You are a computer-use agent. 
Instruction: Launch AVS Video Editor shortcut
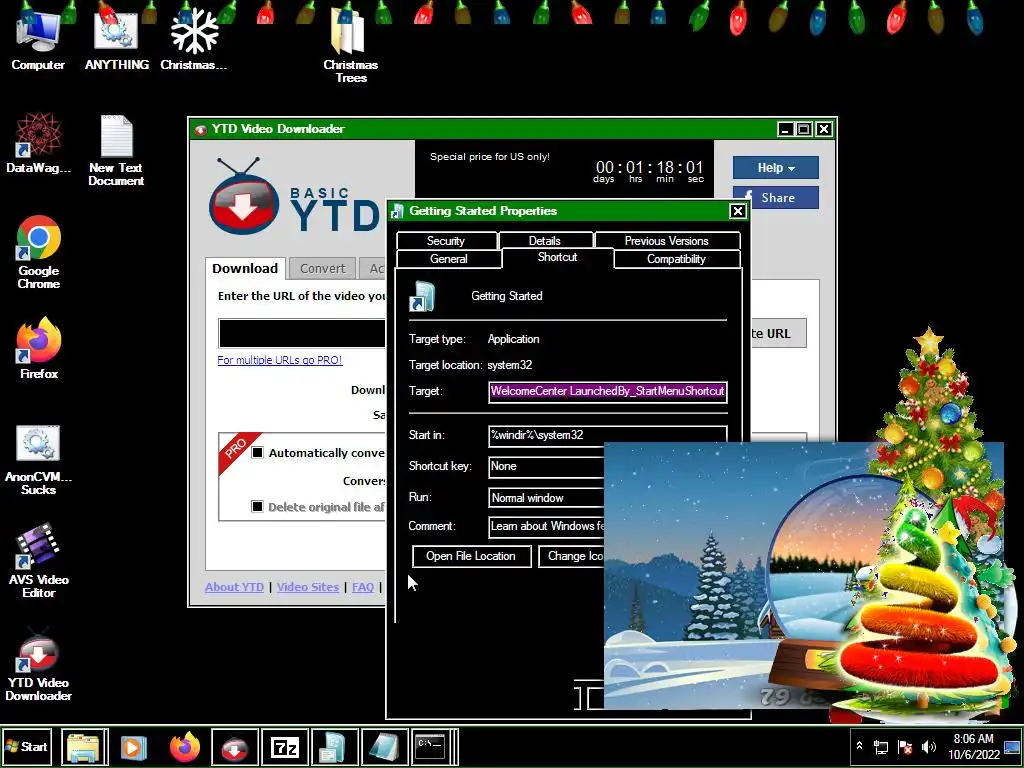(x=38, y=562)
